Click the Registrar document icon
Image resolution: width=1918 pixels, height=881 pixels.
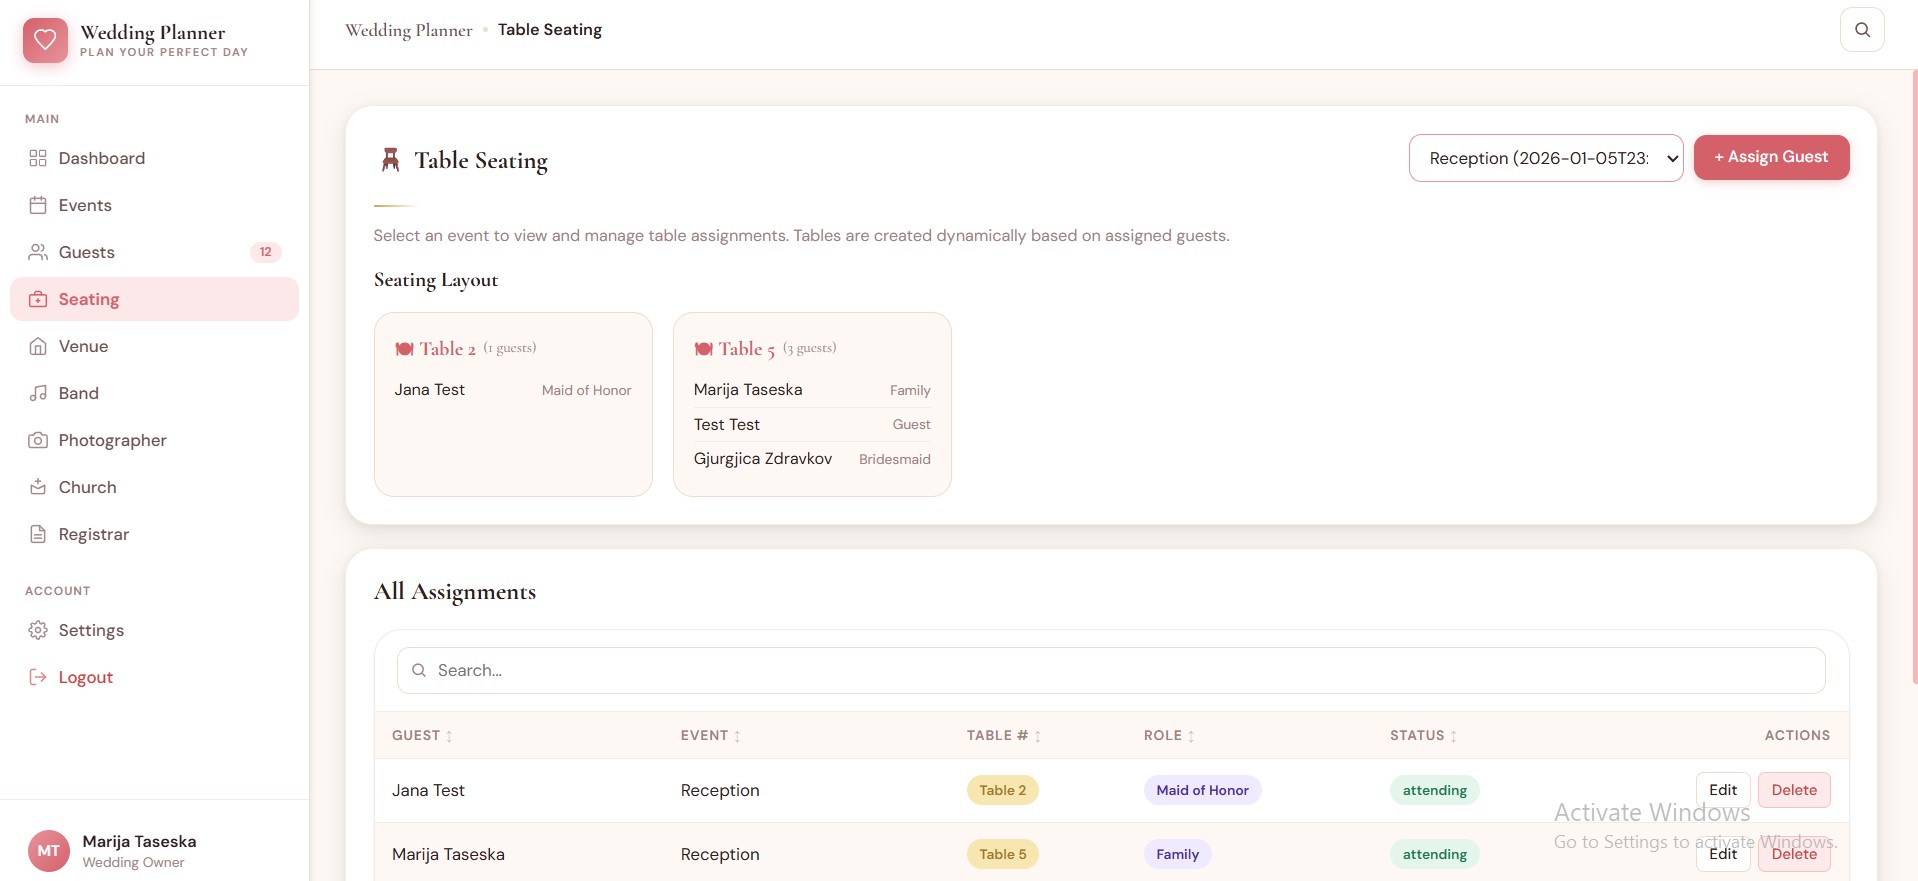click(x=38, y=534)
